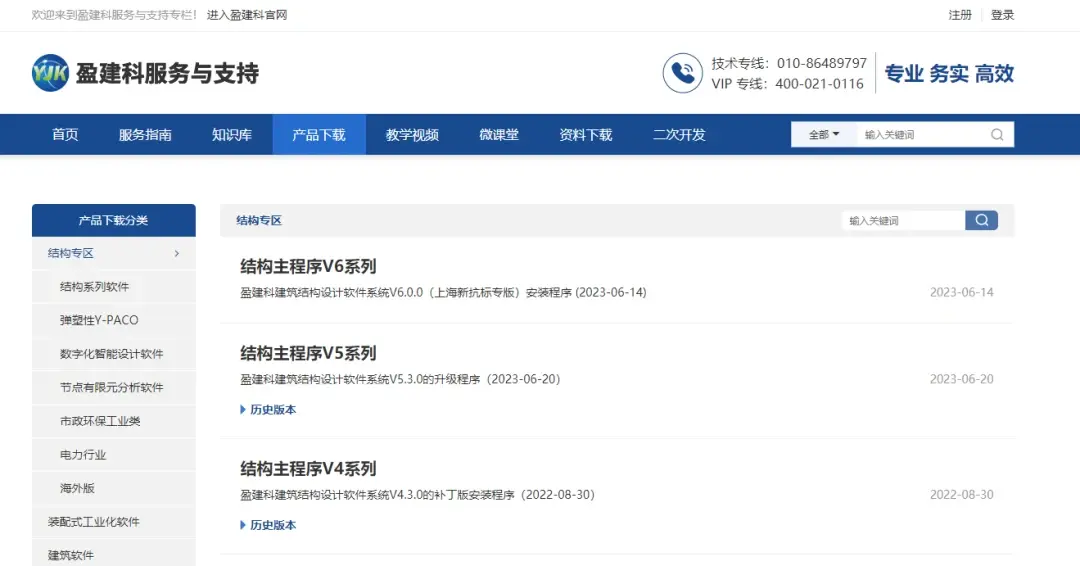
Task: Click the 专业 务实 高效 slogan
Action: tap(949, 74)
